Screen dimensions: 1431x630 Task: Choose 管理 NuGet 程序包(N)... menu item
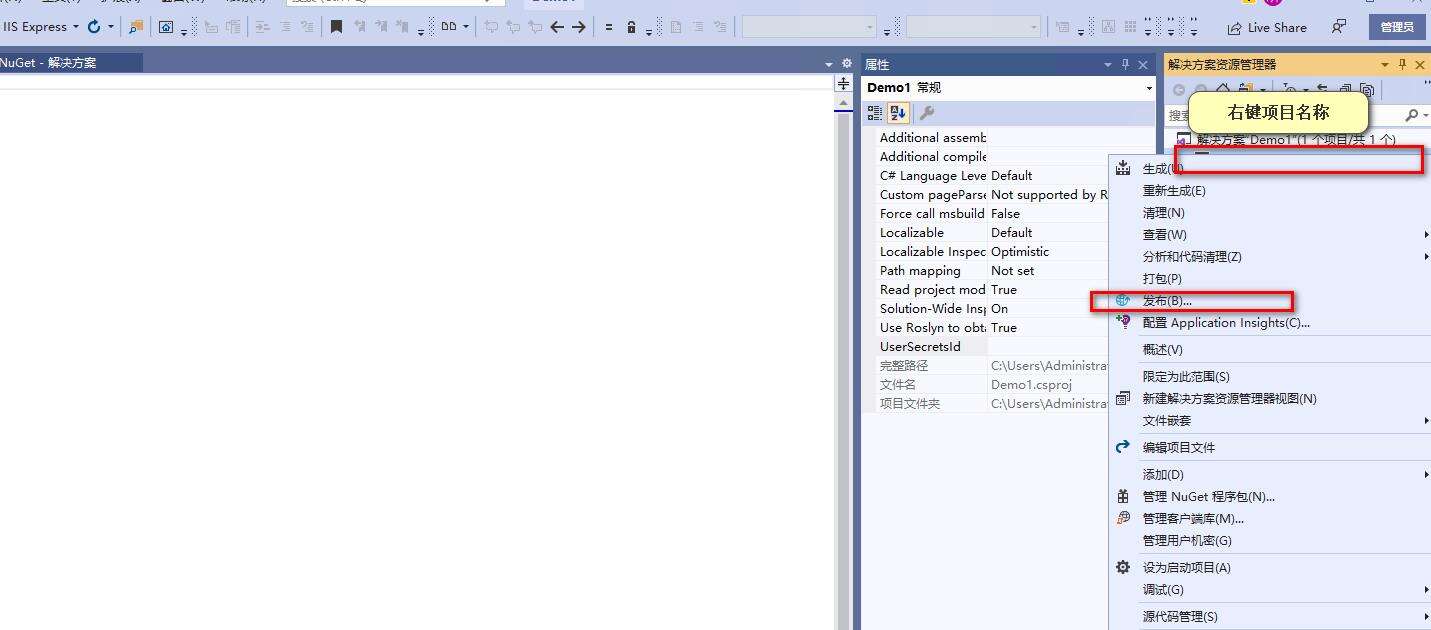click(1208, 497)
